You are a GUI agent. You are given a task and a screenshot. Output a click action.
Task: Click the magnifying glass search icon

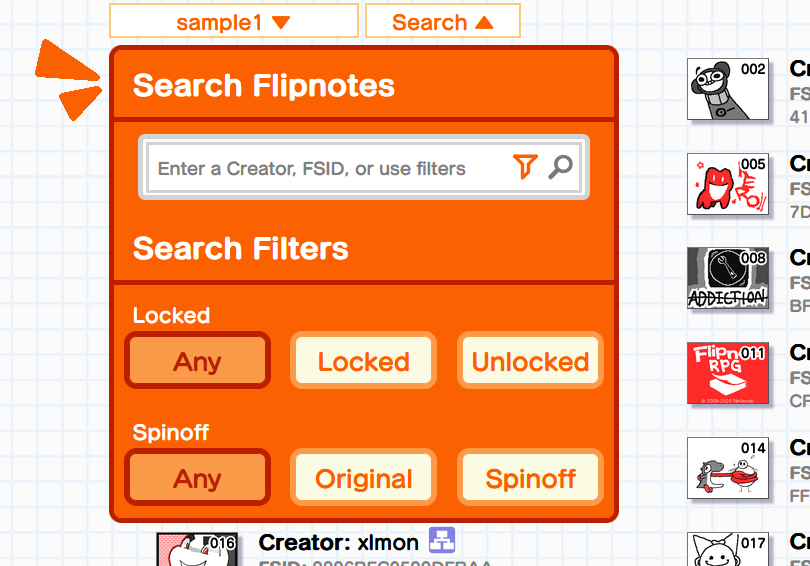[560, 167]
